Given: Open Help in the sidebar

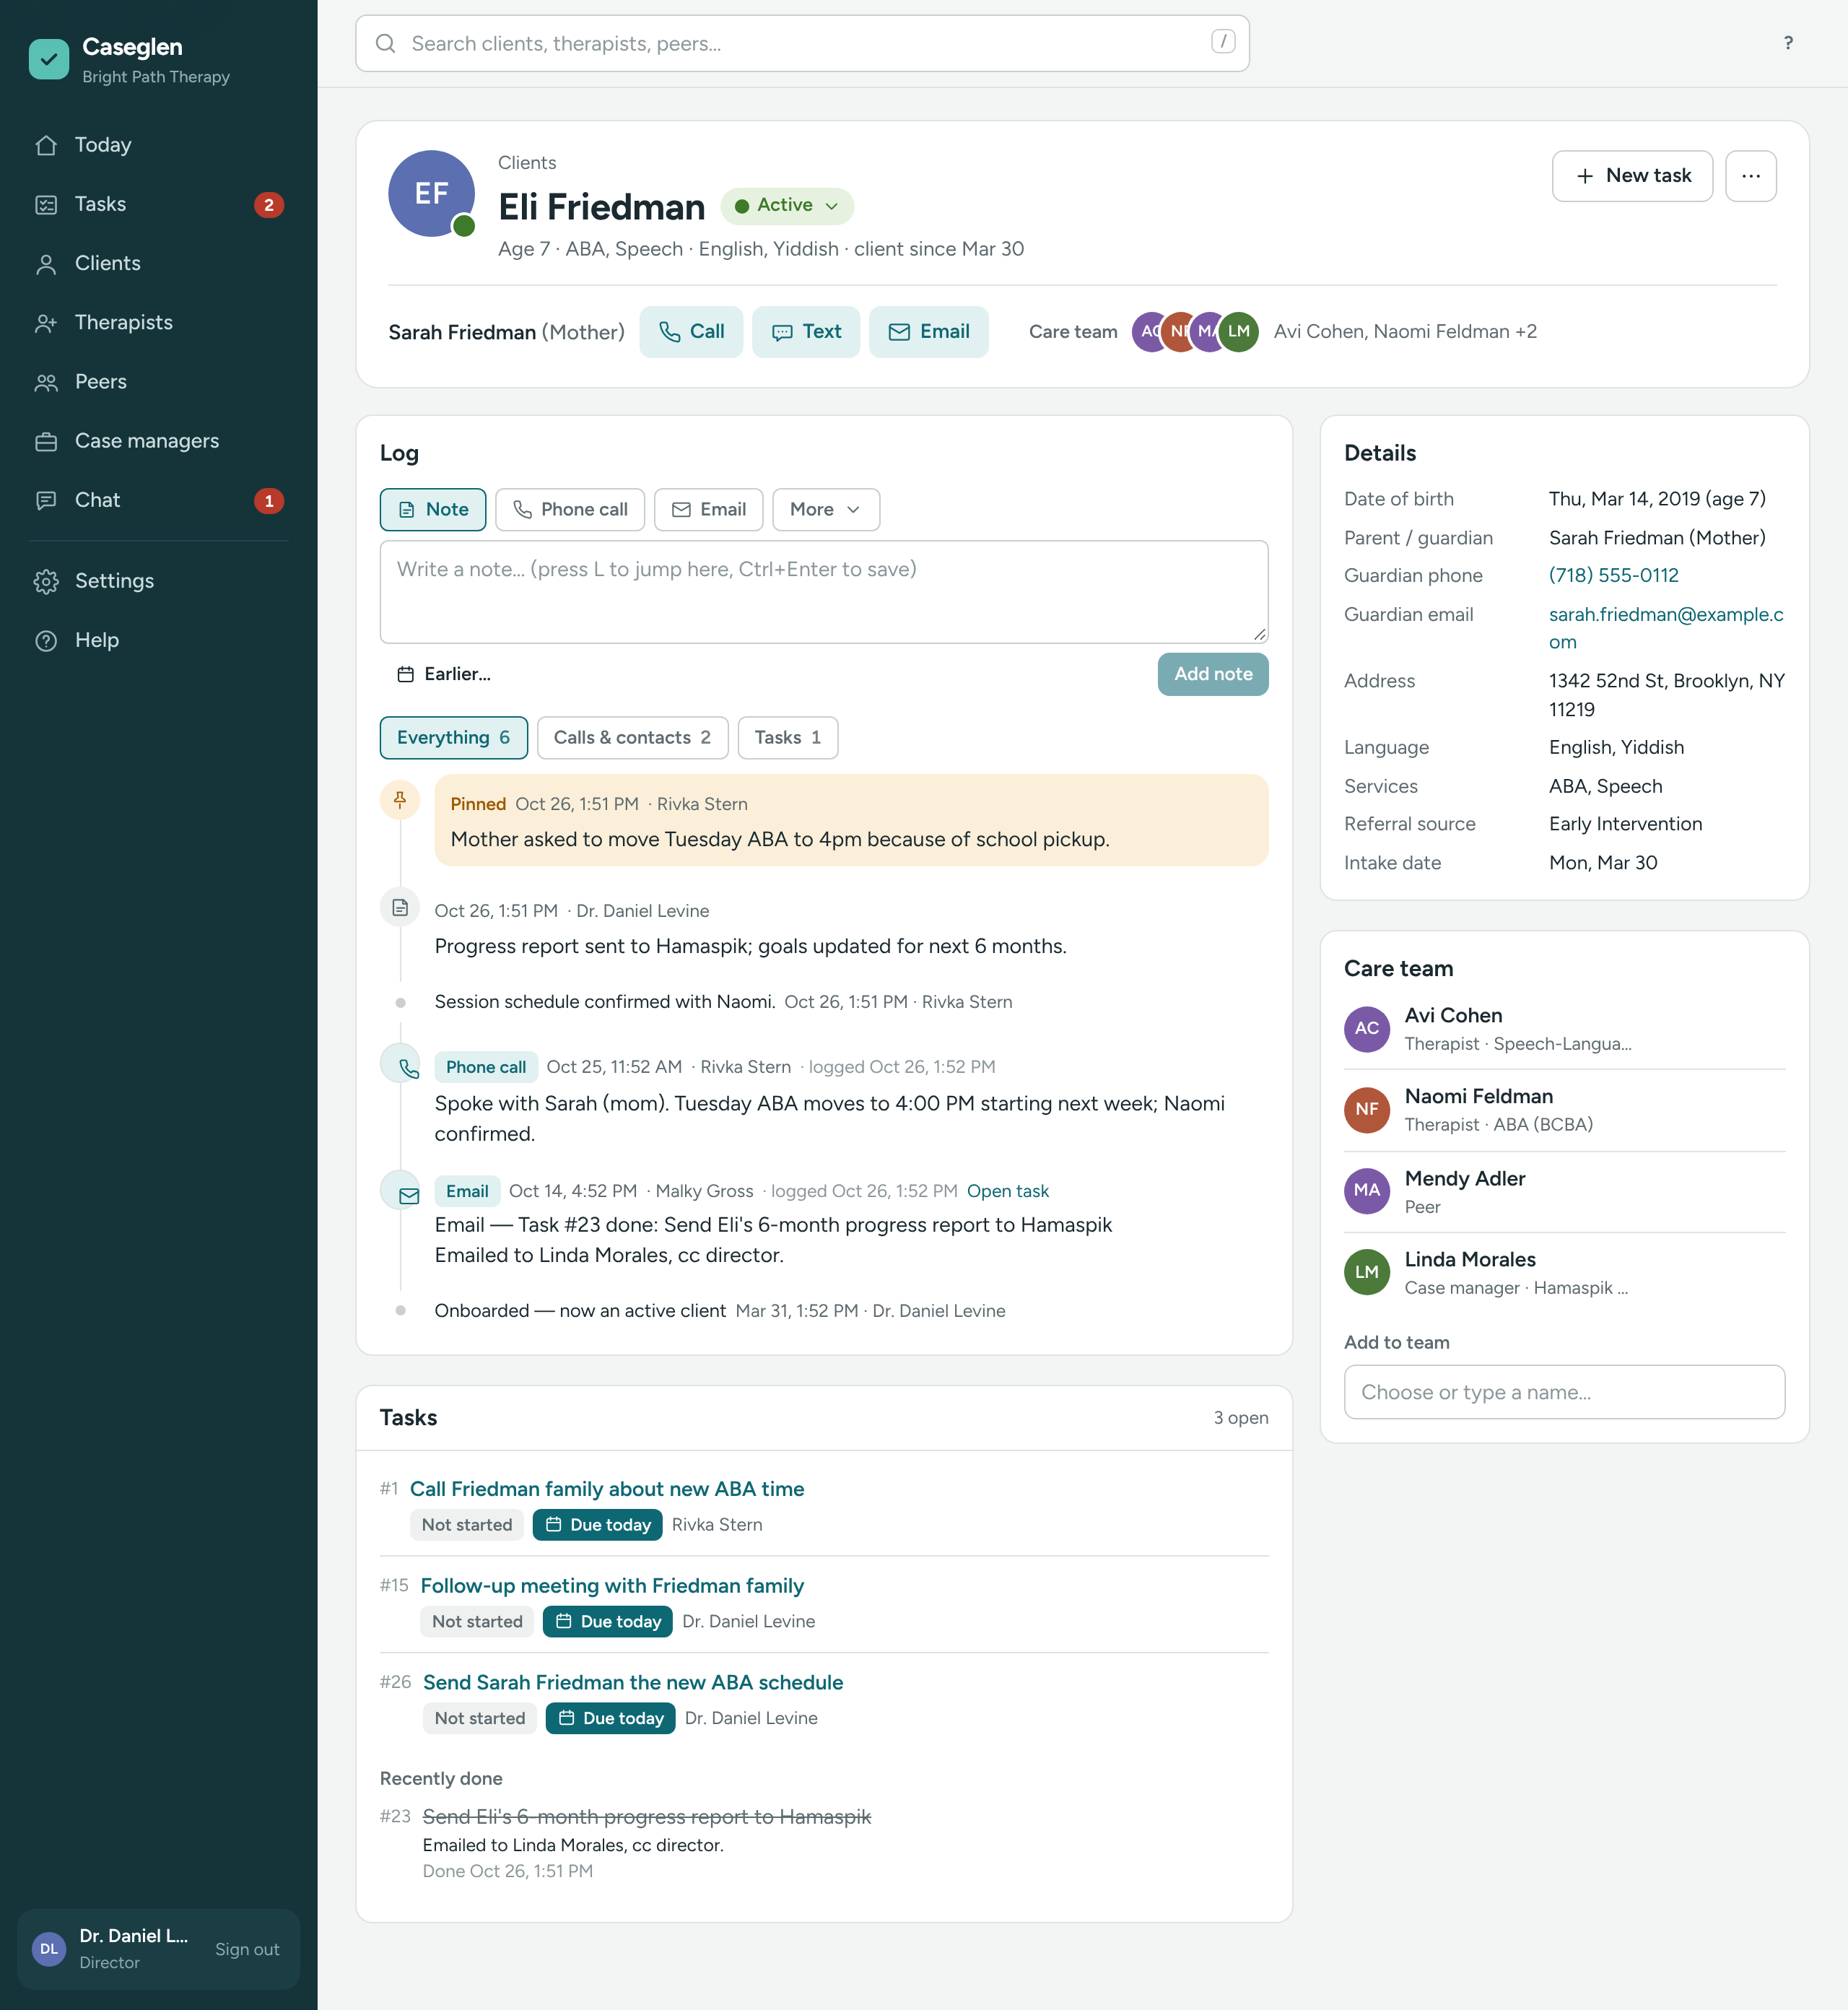Looking at the screenshot, I should [158, 640].
